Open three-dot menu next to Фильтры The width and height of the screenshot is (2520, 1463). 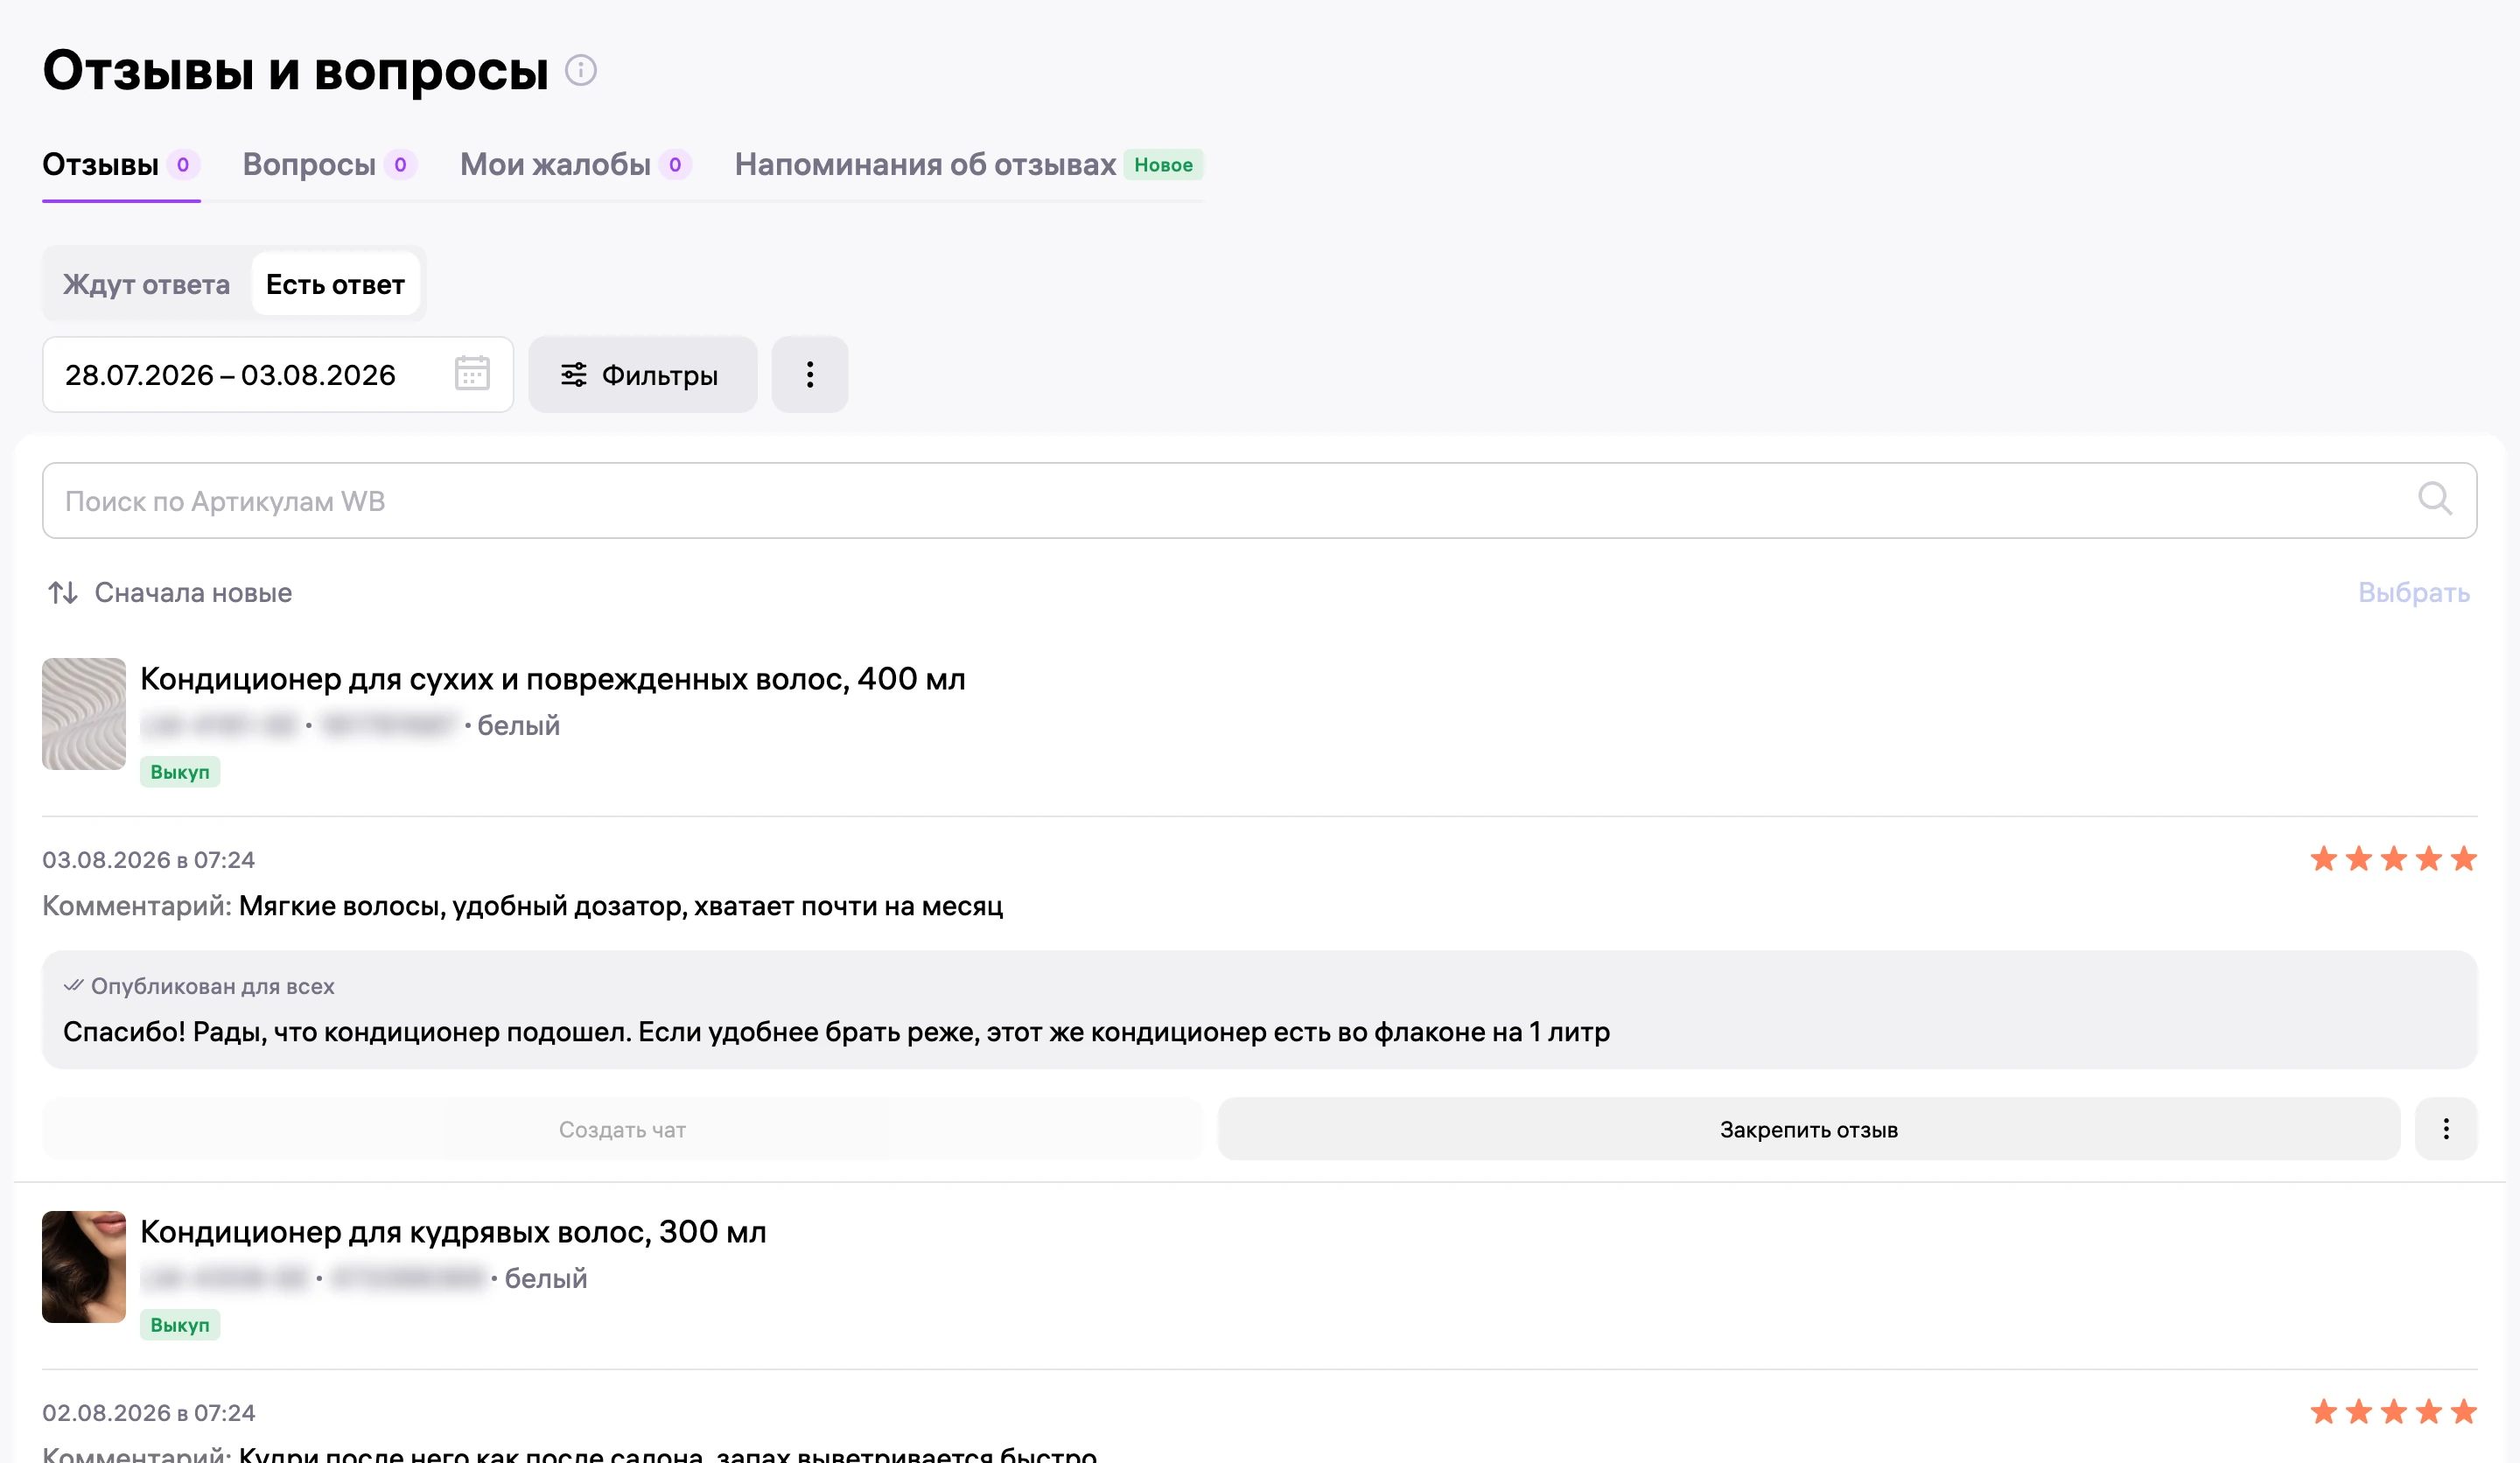point(810,374)
